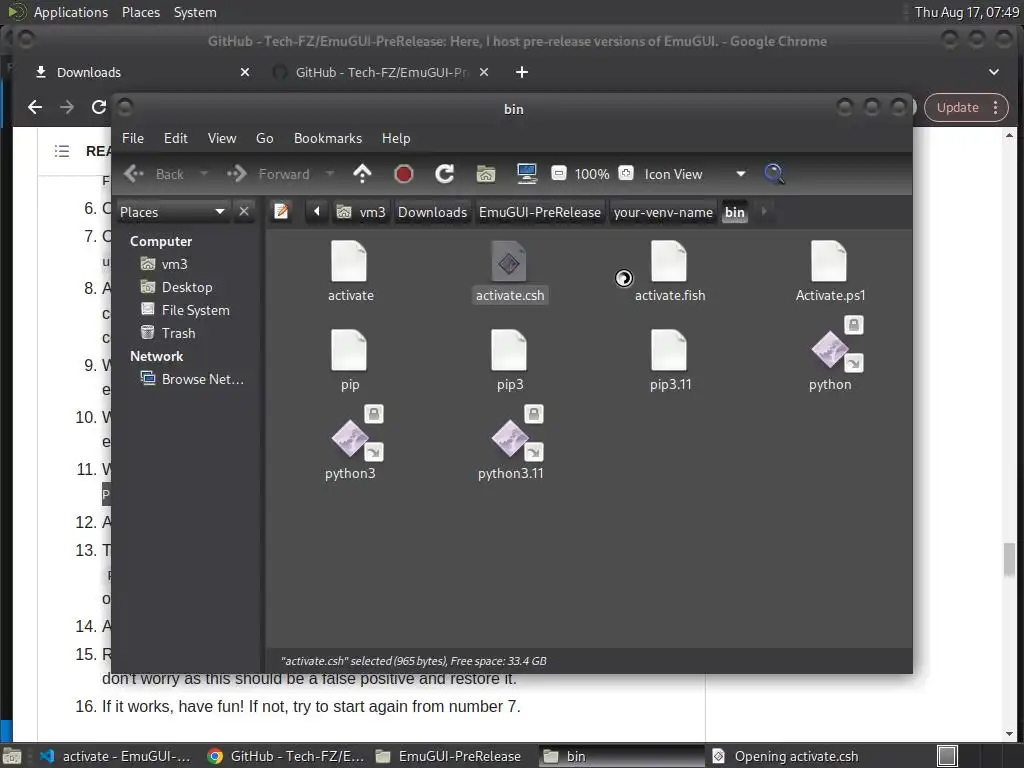This screenshot has height=768, width=1024.
Task: Click the Back navigation arrow in file manager
Action: pos(134,174)
